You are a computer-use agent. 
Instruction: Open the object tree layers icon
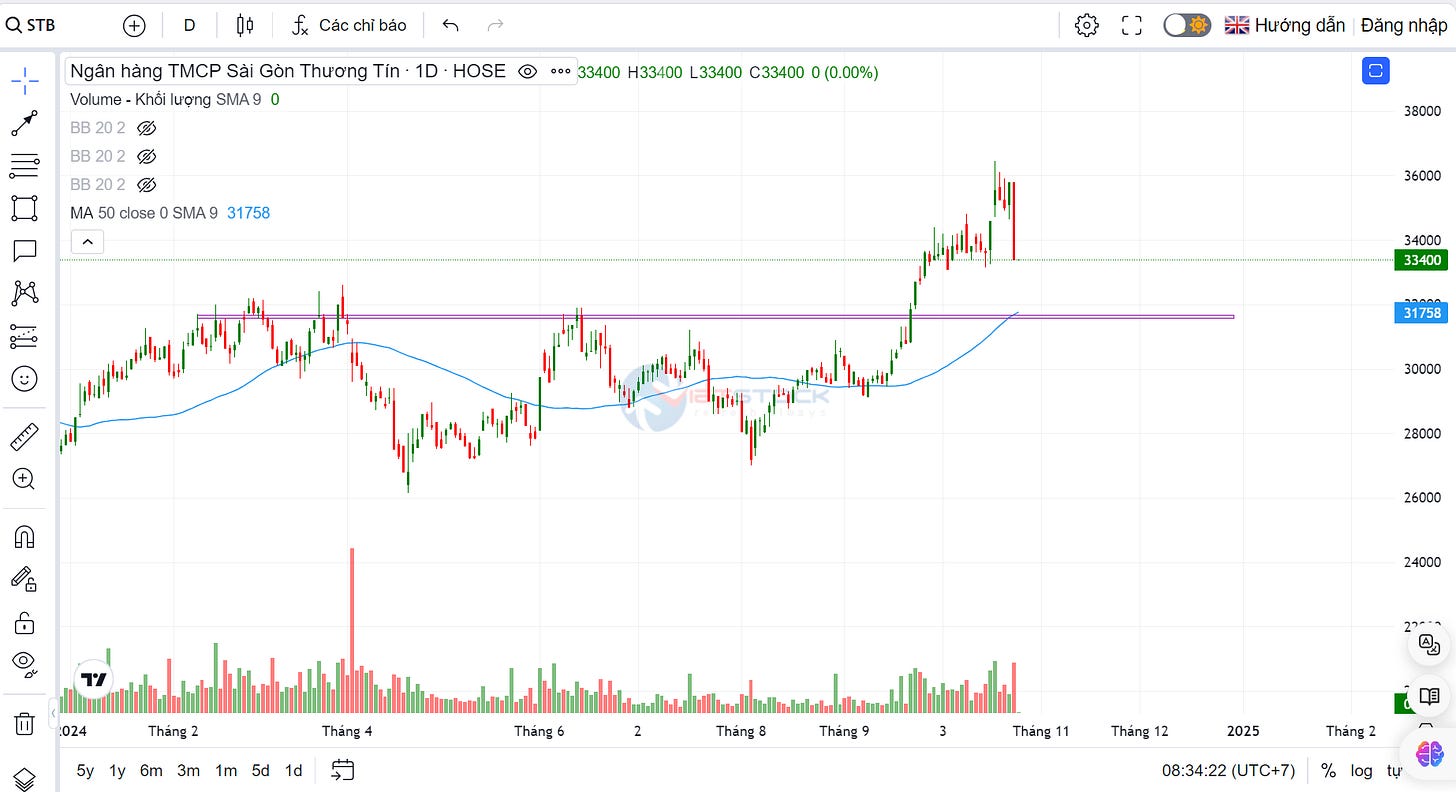25,778
